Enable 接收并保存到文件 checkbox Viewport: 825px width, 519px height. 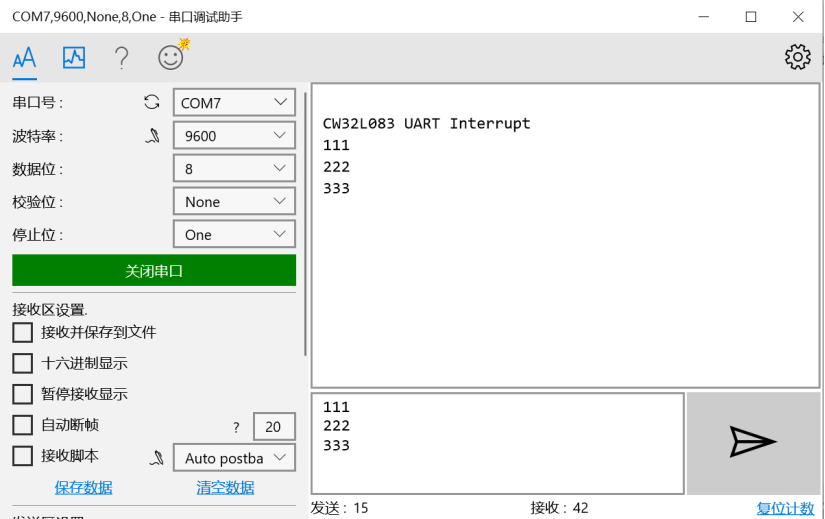[x=22, y=332]
